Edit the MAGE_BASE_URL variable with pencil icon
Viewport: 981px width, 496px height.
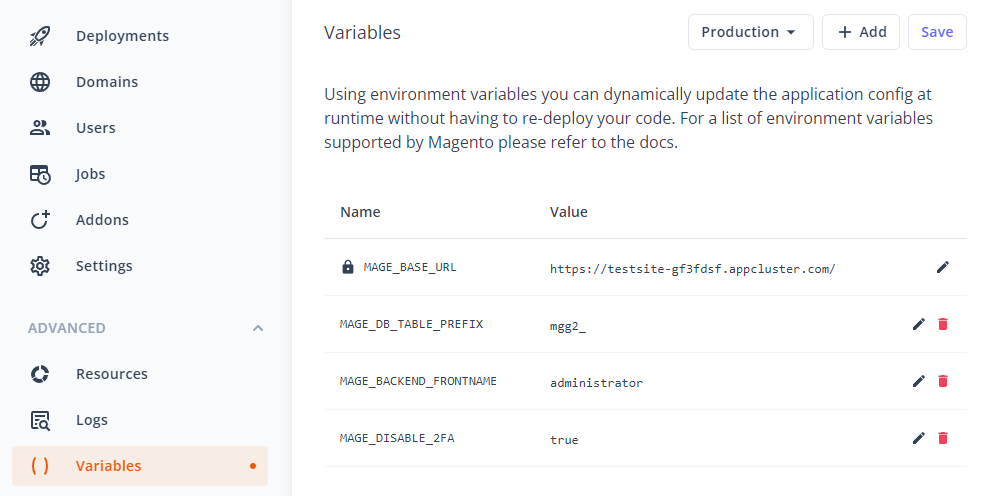click(943, 267)
